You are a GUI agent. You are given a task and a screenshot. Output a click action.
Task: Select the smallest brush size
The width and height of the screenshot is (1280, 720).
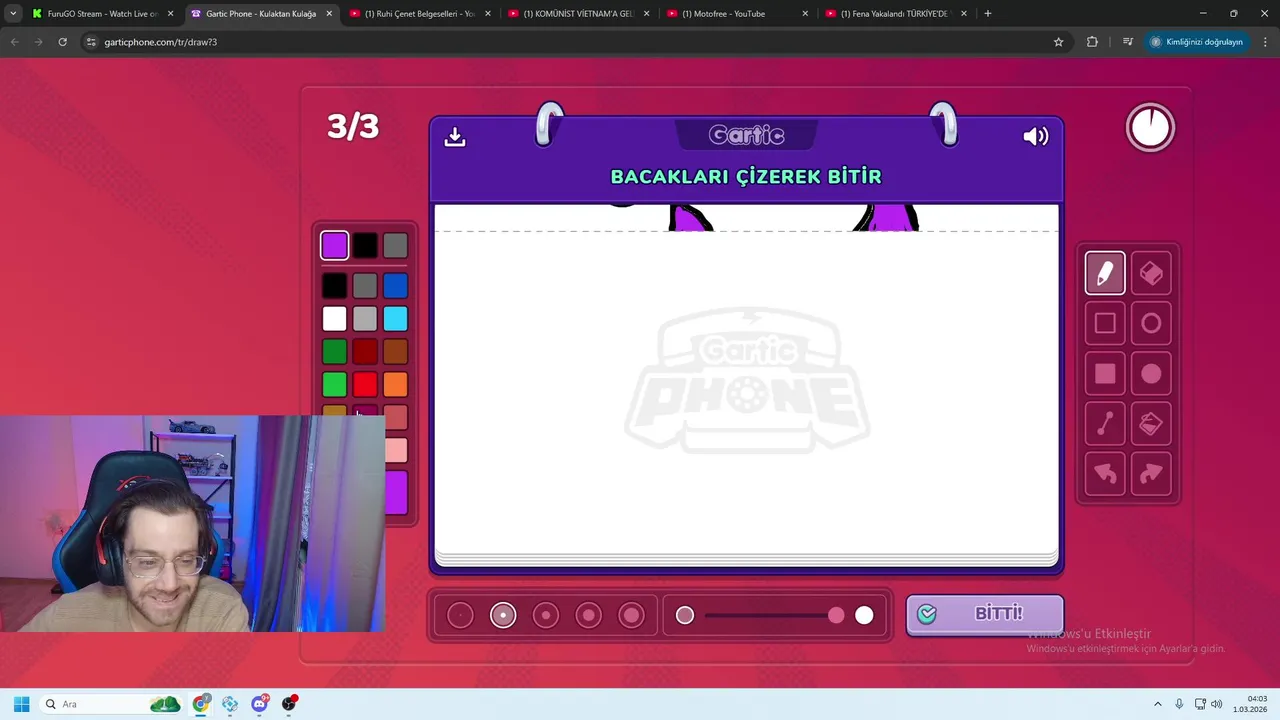pyautogui.click(x=460, y=615)
